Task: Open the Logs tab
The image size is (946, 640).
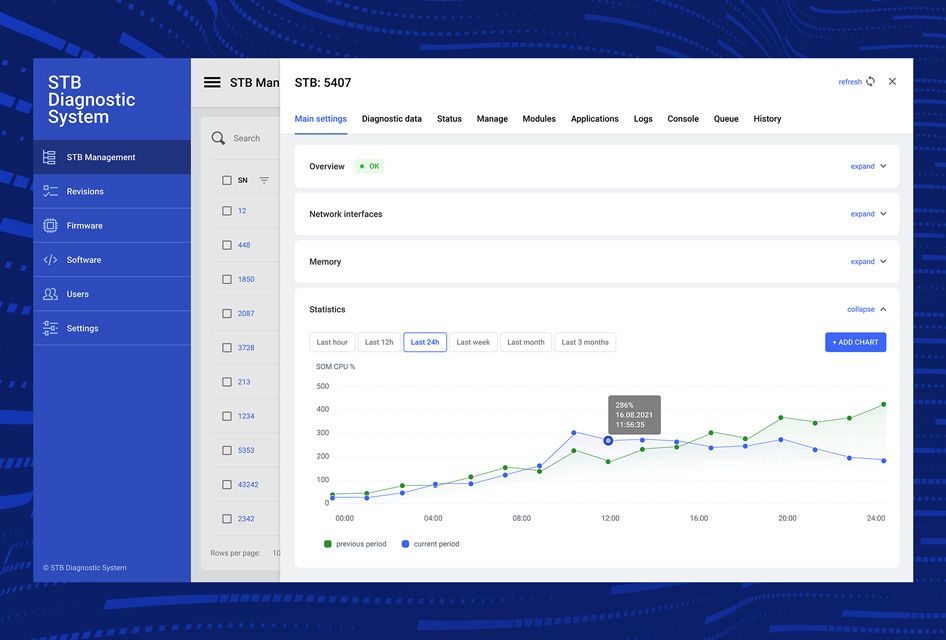Action: tap(643, 119)
